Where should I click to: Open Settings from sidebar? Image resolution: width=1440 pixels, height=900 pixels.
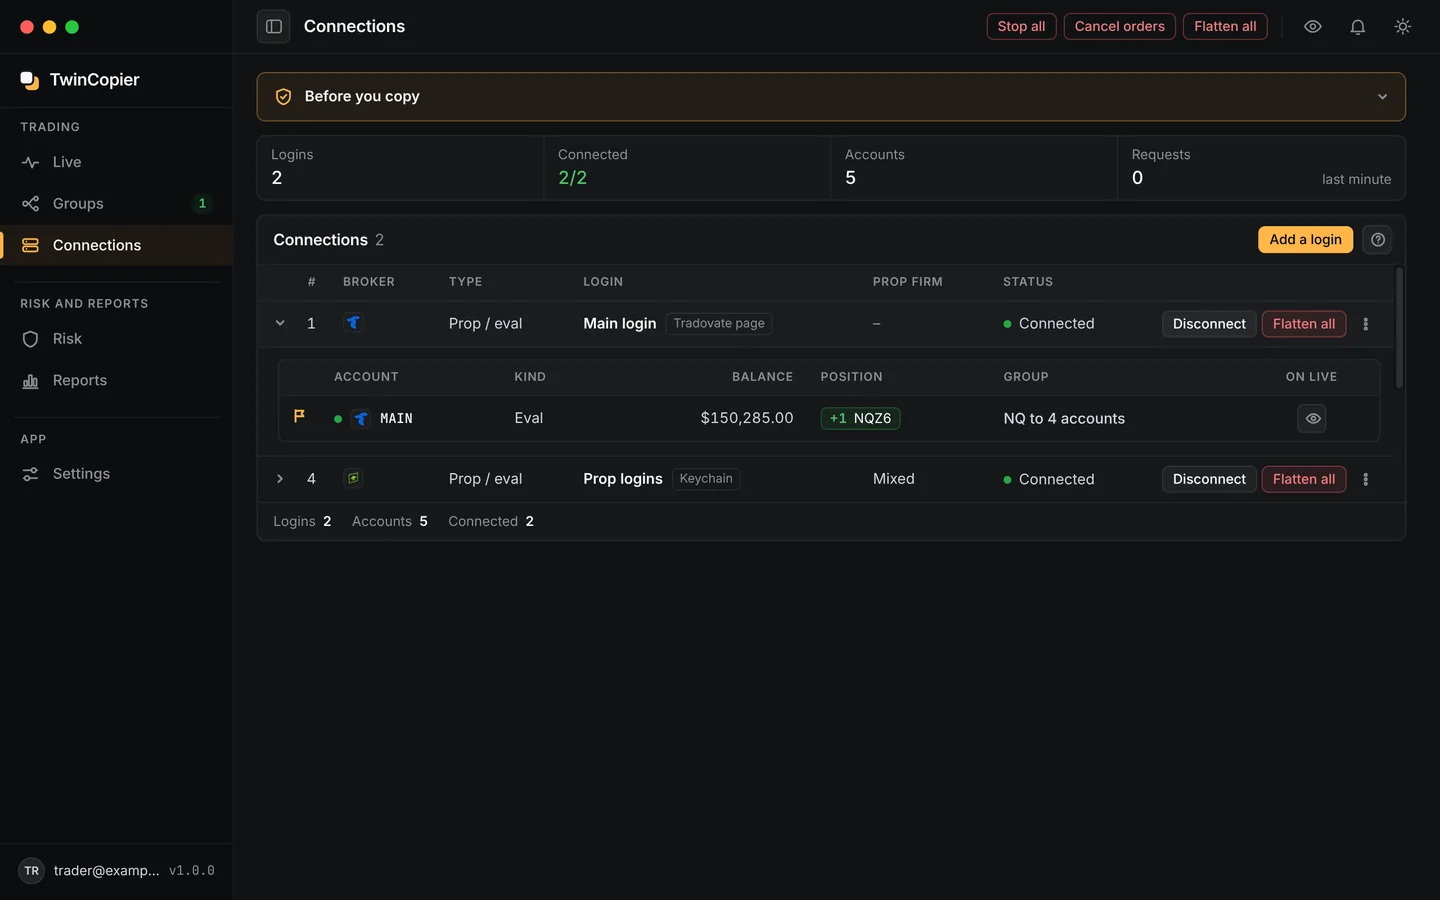[x=117, y=474]
